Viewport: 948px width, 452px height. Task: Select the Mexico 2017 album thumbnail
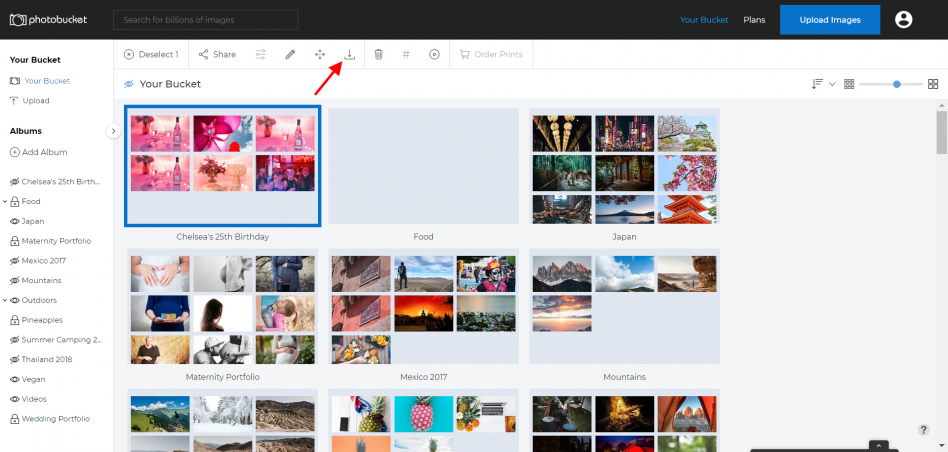pyautogui.click(x=423, y=306)
